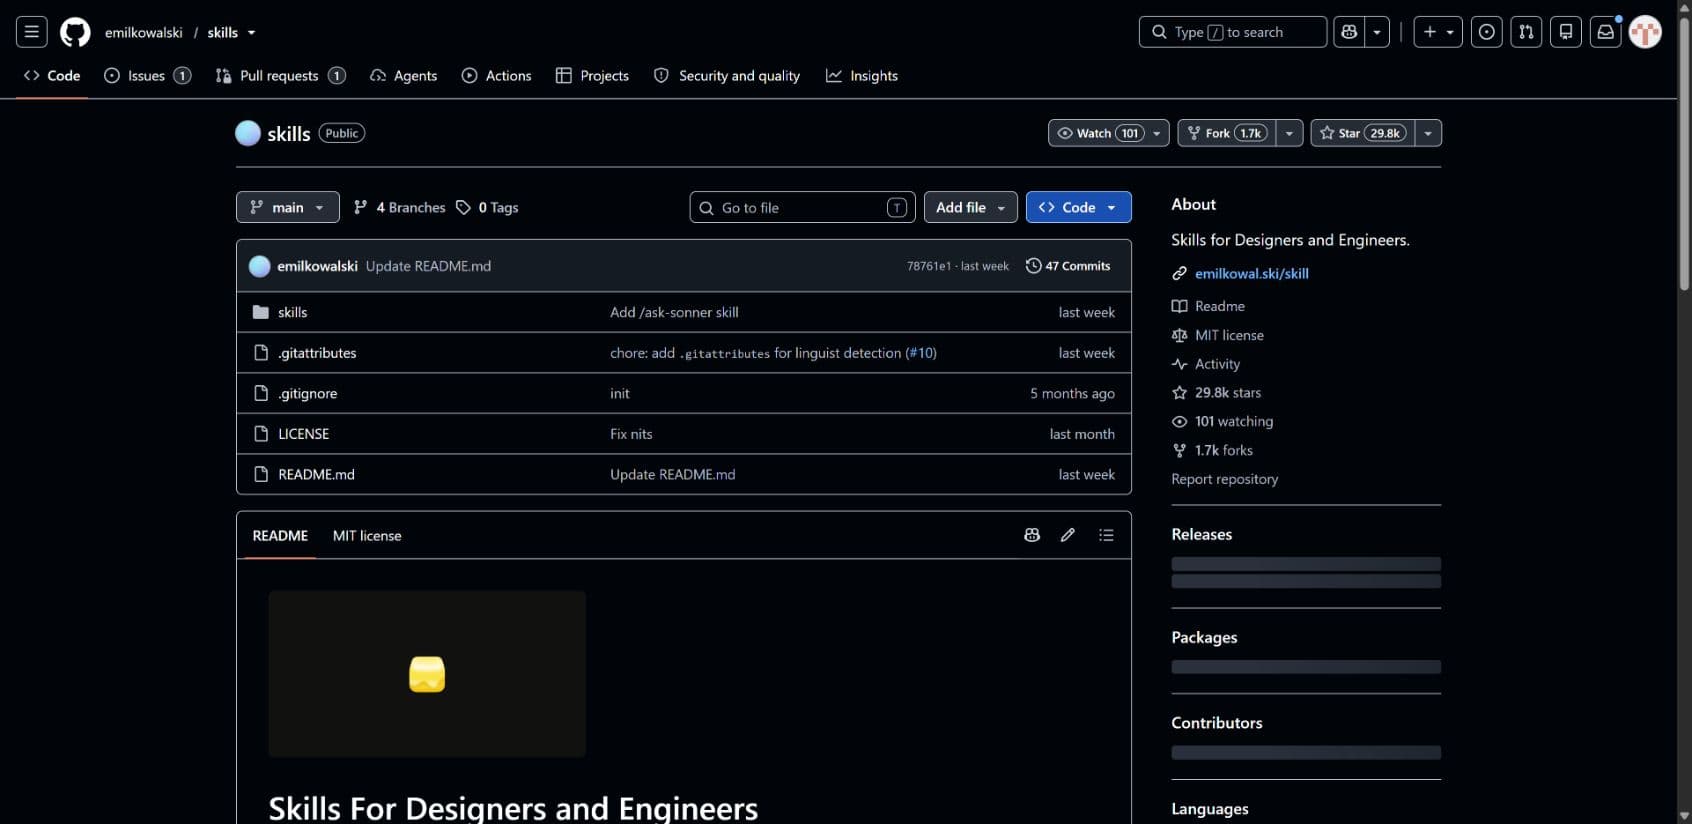Image resolution: width=1692 pixels, height=824 pixels.
Task: View the 101 watching link
Action: click(1234, 422)
